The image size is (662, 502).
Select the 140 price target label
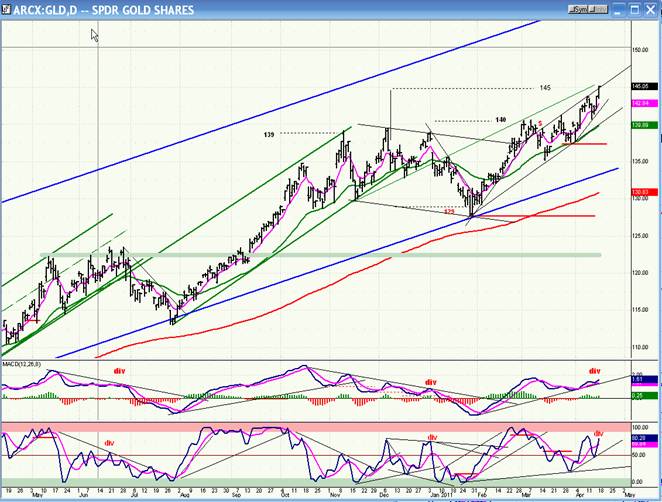coord(501,120)
